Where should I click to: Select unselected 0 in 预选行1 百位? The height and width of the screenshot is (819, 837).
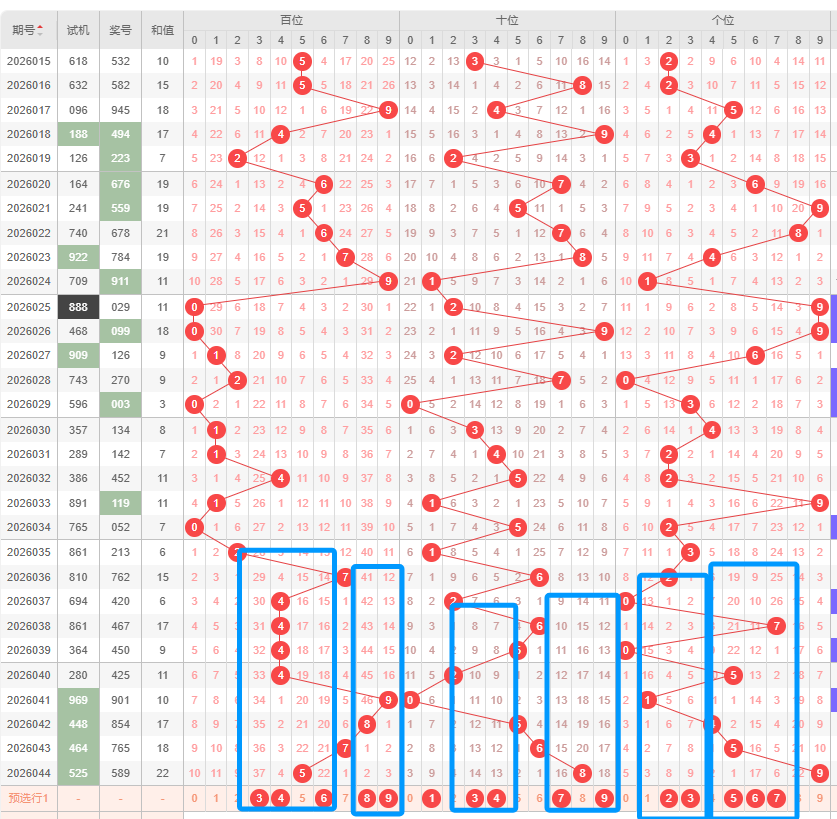click(x=194, y=798)
